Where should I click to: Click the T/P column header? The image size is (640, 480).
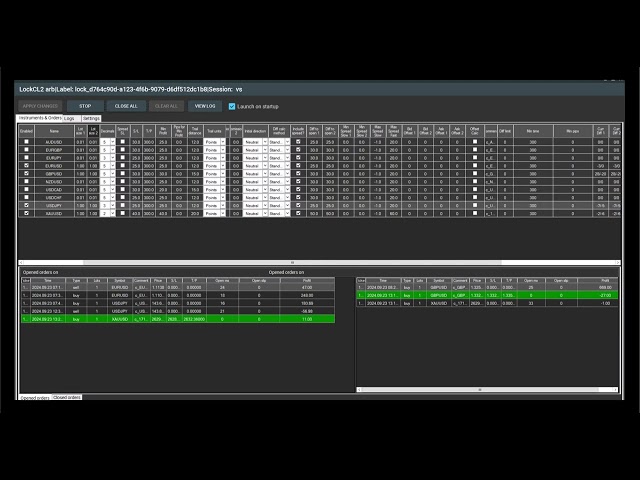click(x=149, y=131)
